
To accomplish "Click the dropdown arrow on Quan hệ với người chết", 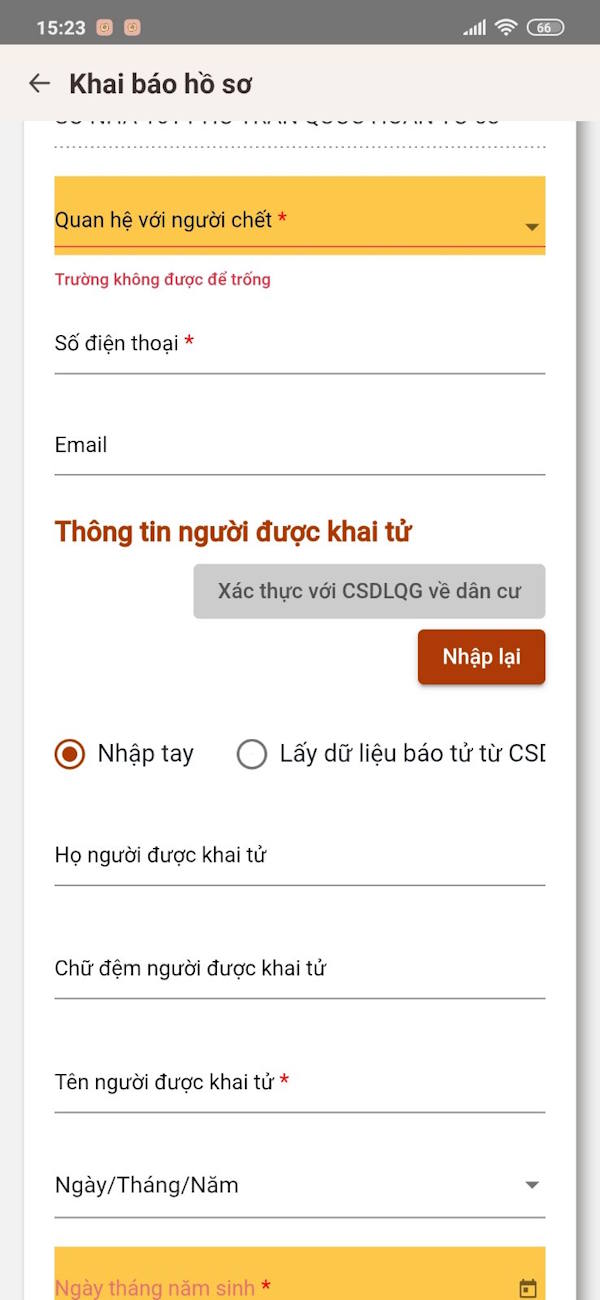I will 533,228.
